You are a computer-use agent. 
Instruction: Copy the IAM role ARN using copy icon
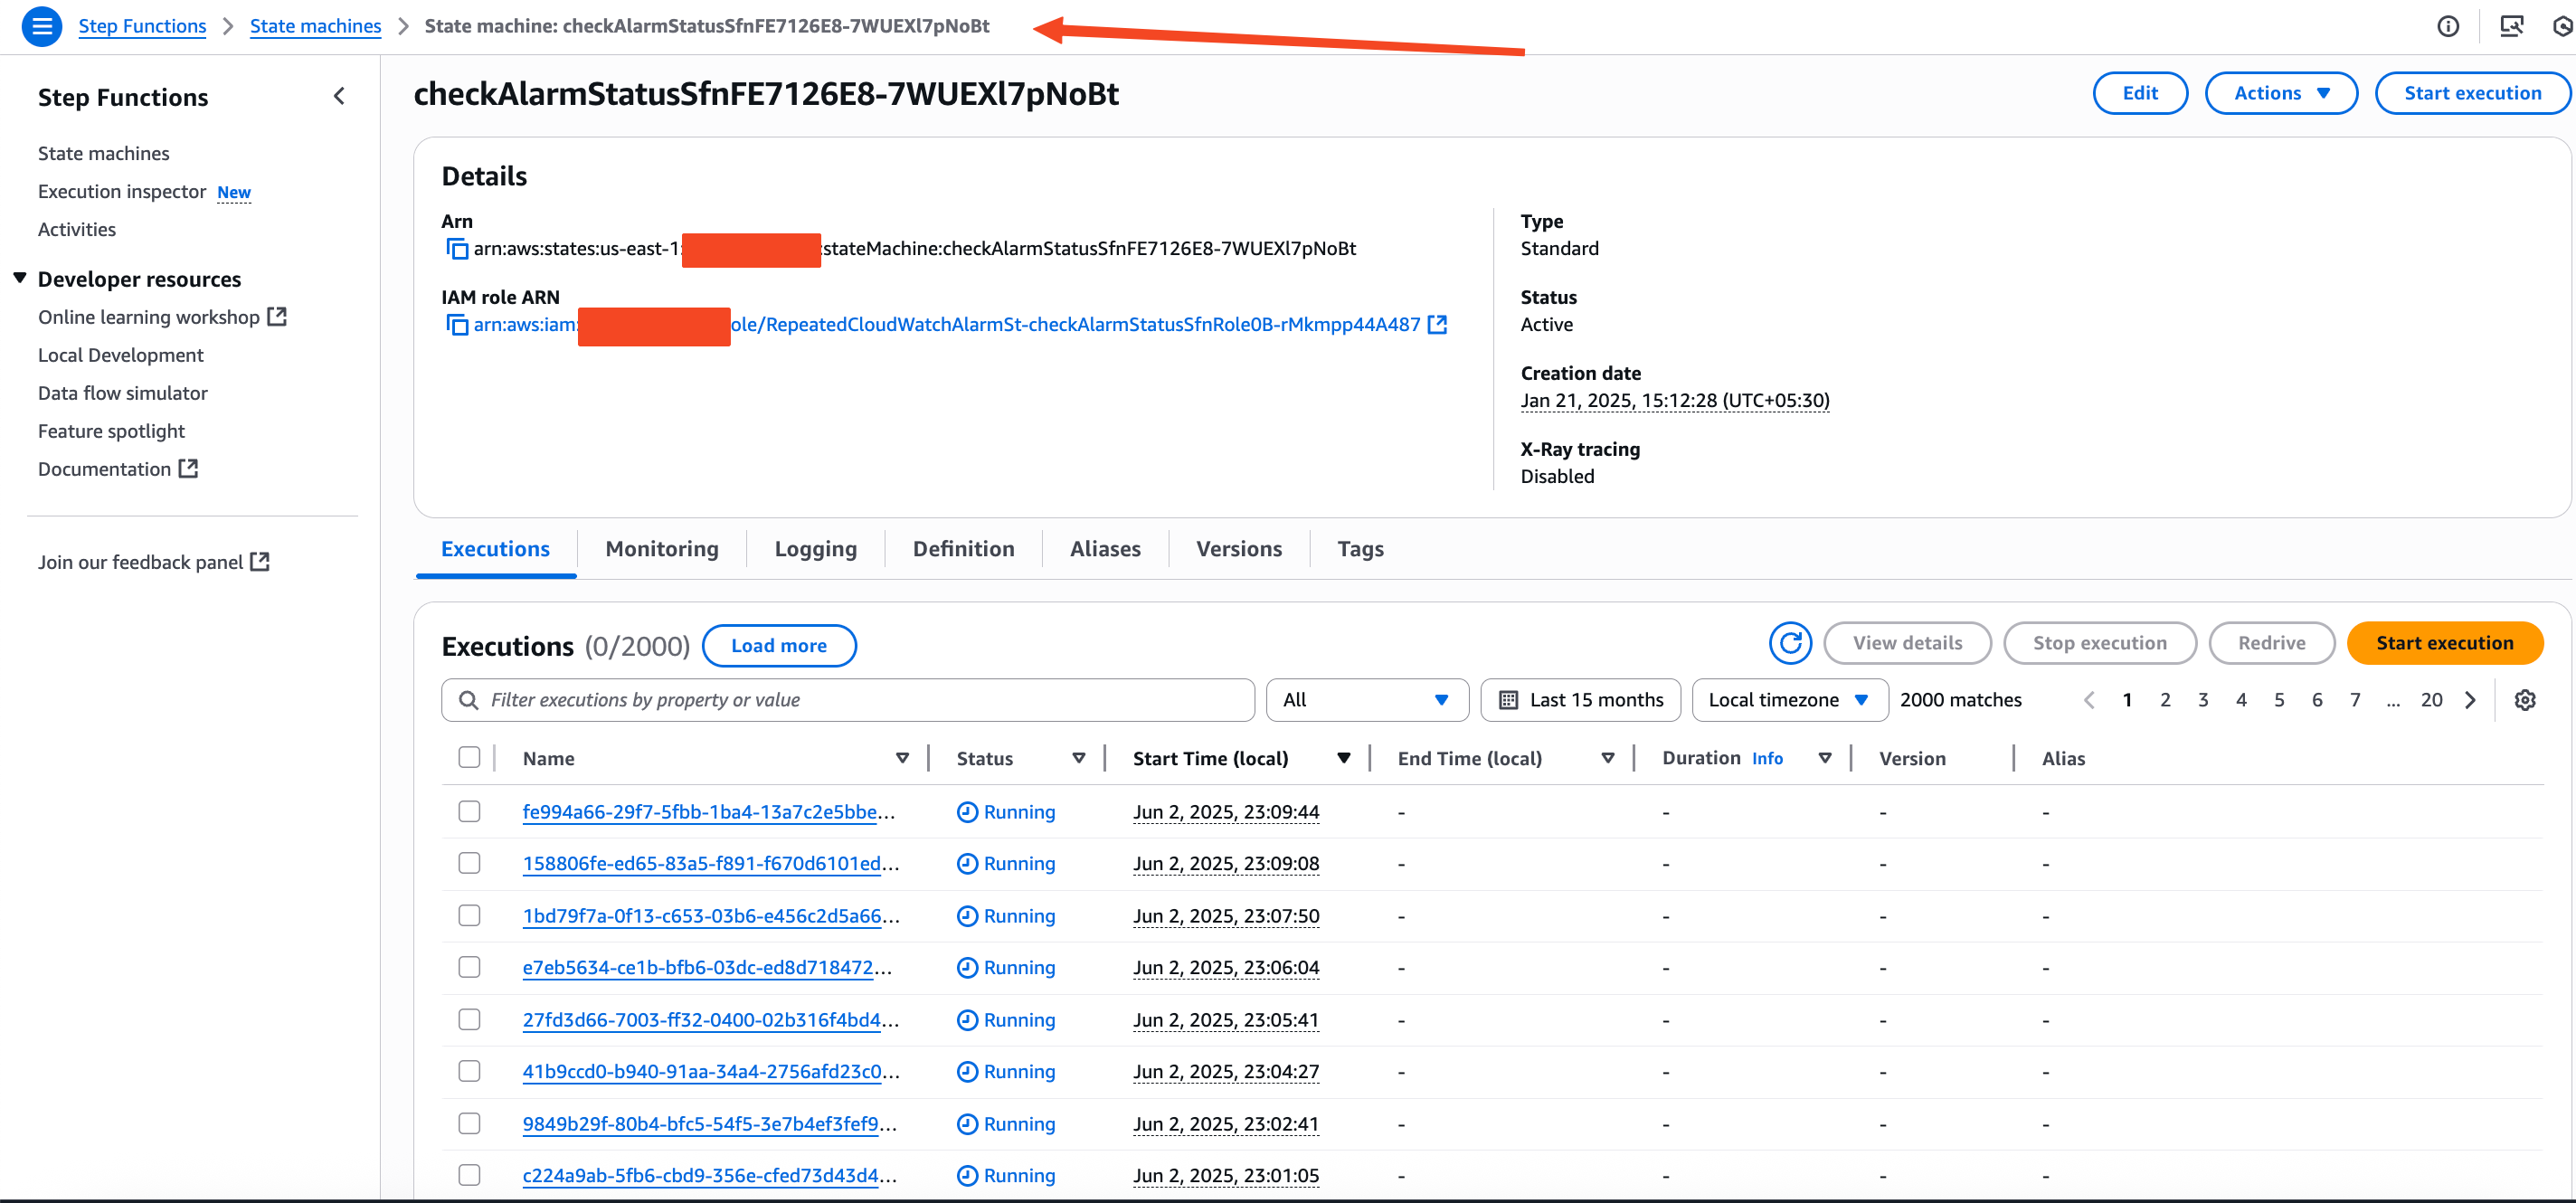pos(457,326)
